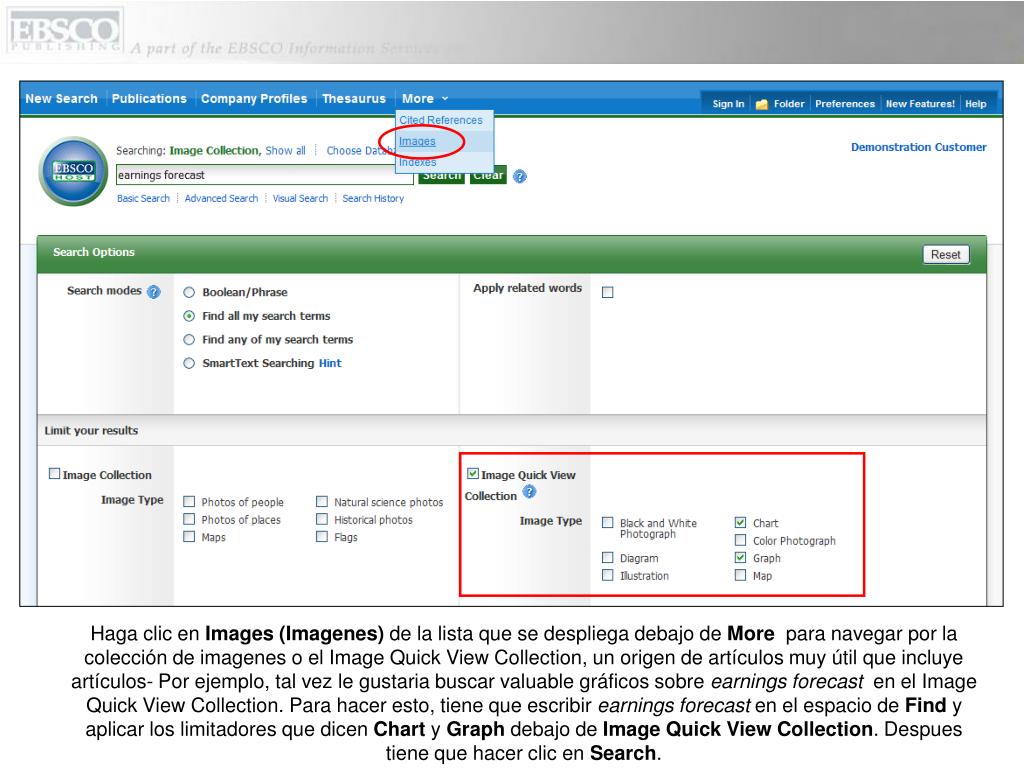
Task: Click the Show all databases link
Action: 285,151
